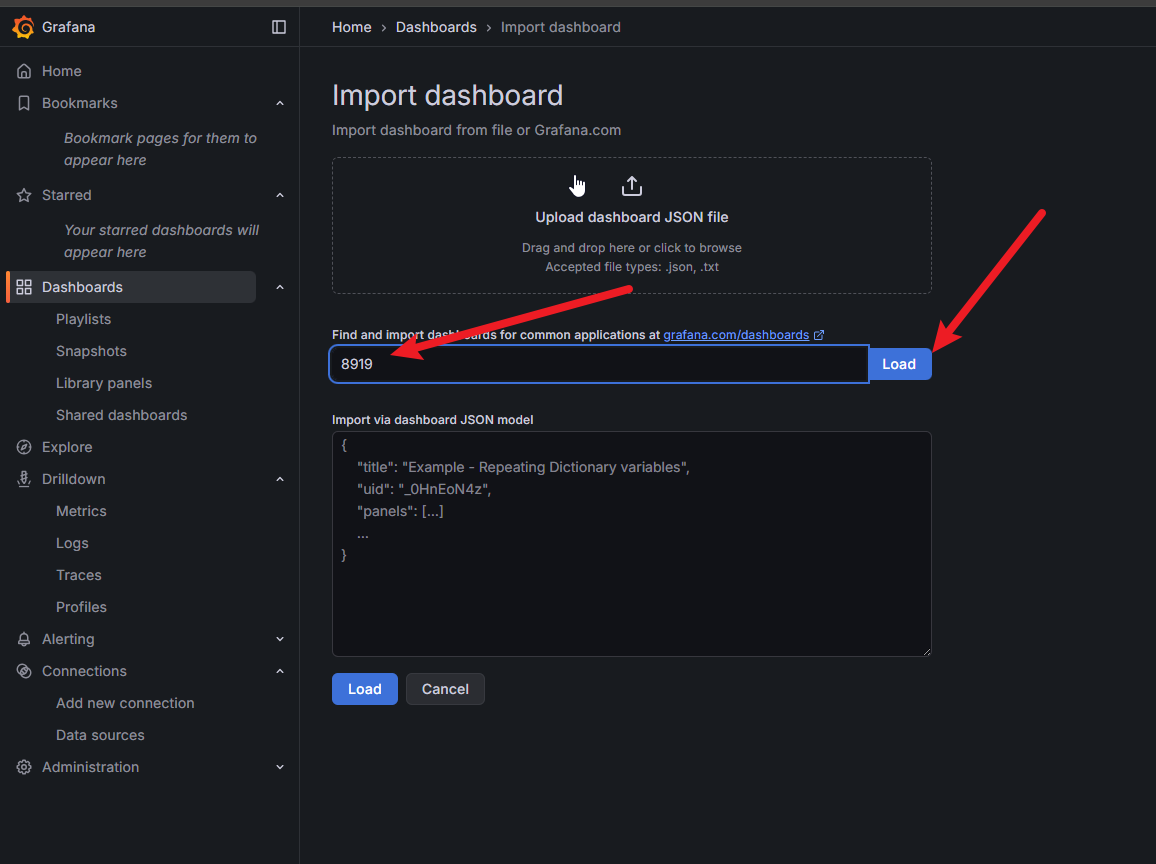Click the bottom Load button
The height and width of the screenshot is (864, 1156).
click(x=365, y=689)
